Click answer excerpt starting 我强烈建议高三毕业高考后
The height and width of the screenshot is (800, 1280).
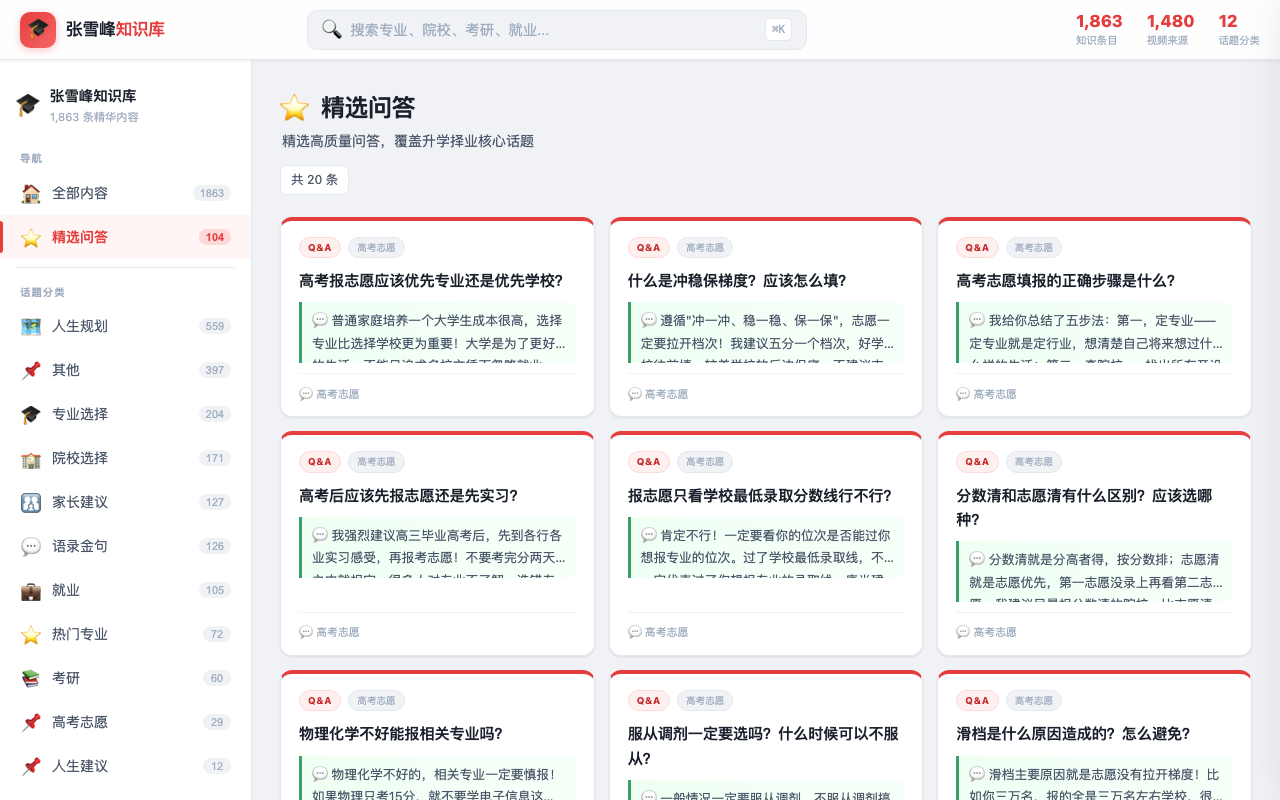[x=438, y=547]
